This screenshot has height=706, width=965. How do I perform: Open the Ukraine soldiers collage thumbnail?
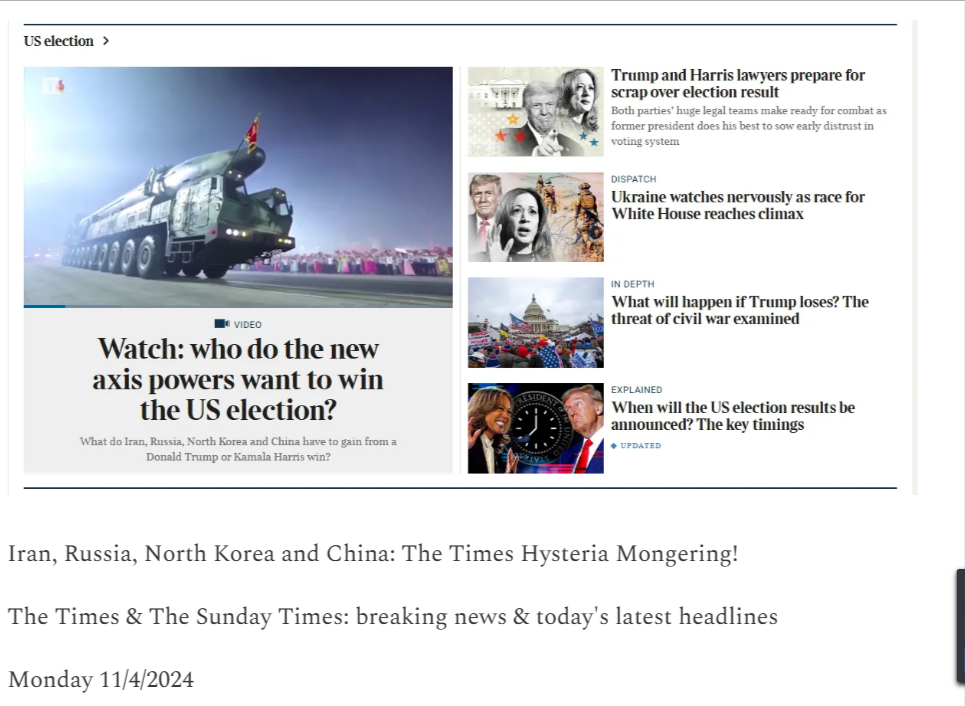pyautogui.click(x=535, y=217)
